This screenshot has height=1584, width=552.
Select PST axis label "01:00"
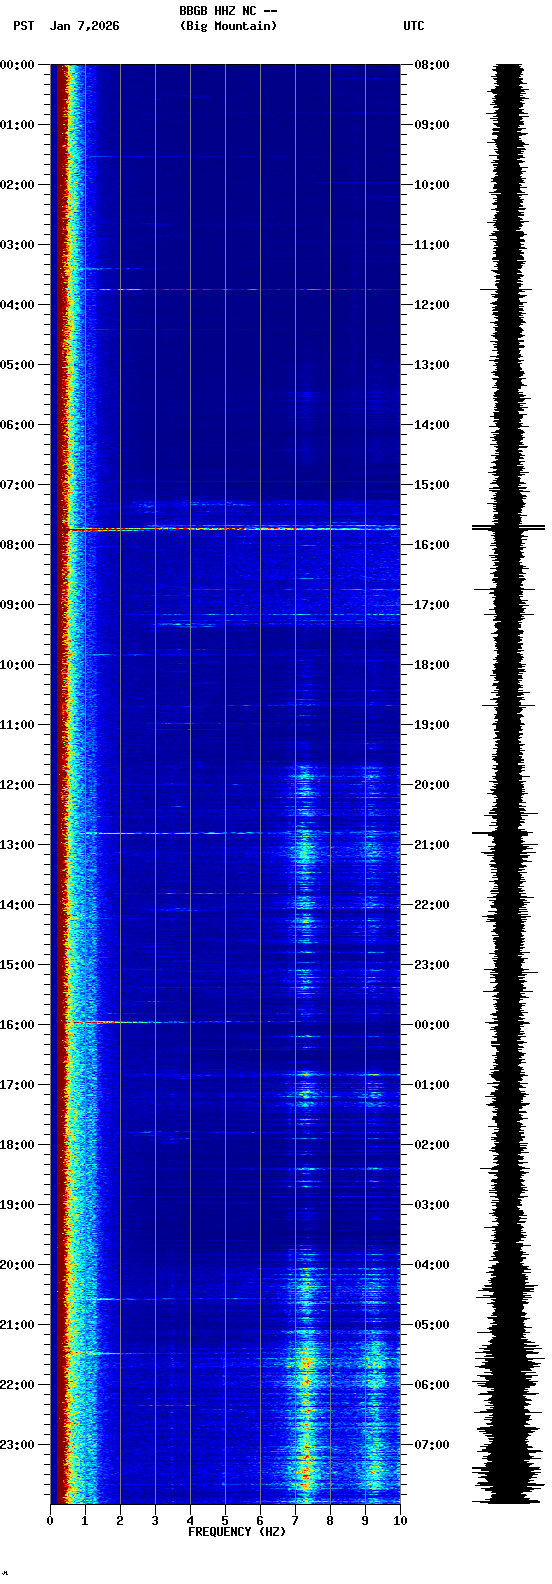pyautogui.click(x=17, y=125)
